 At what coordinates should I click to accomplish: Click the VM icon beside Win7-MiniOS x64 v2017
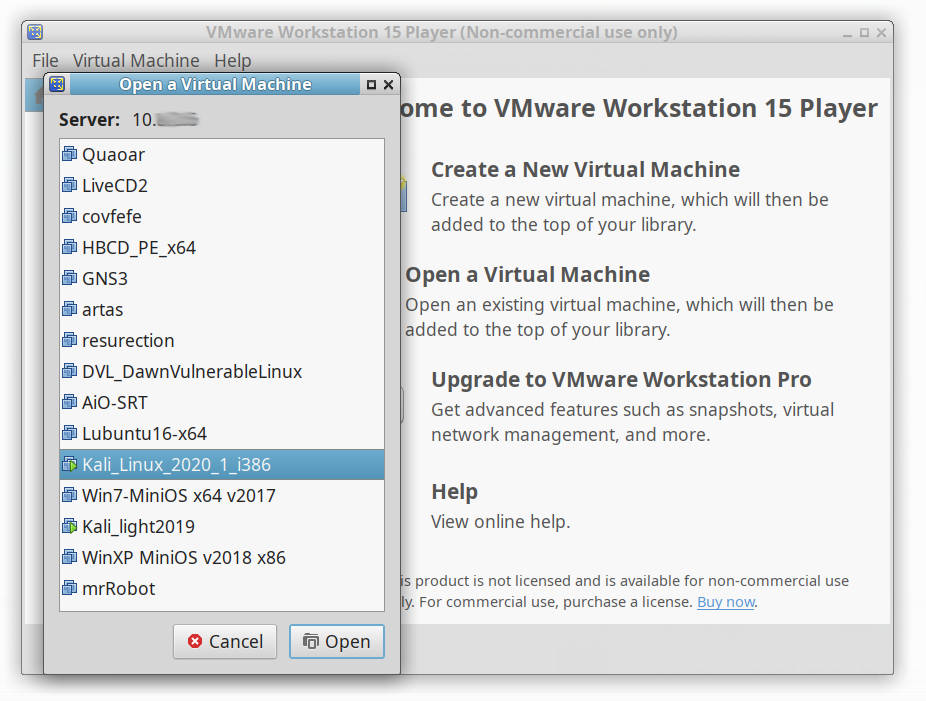[70, 495]
